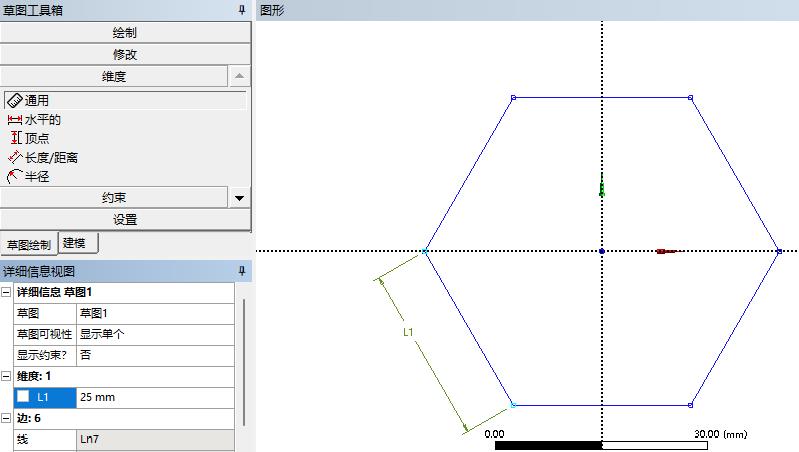
Task: Click the 草图1 sketch name cell
Action: pyautogui.click(x=155, y=313)
